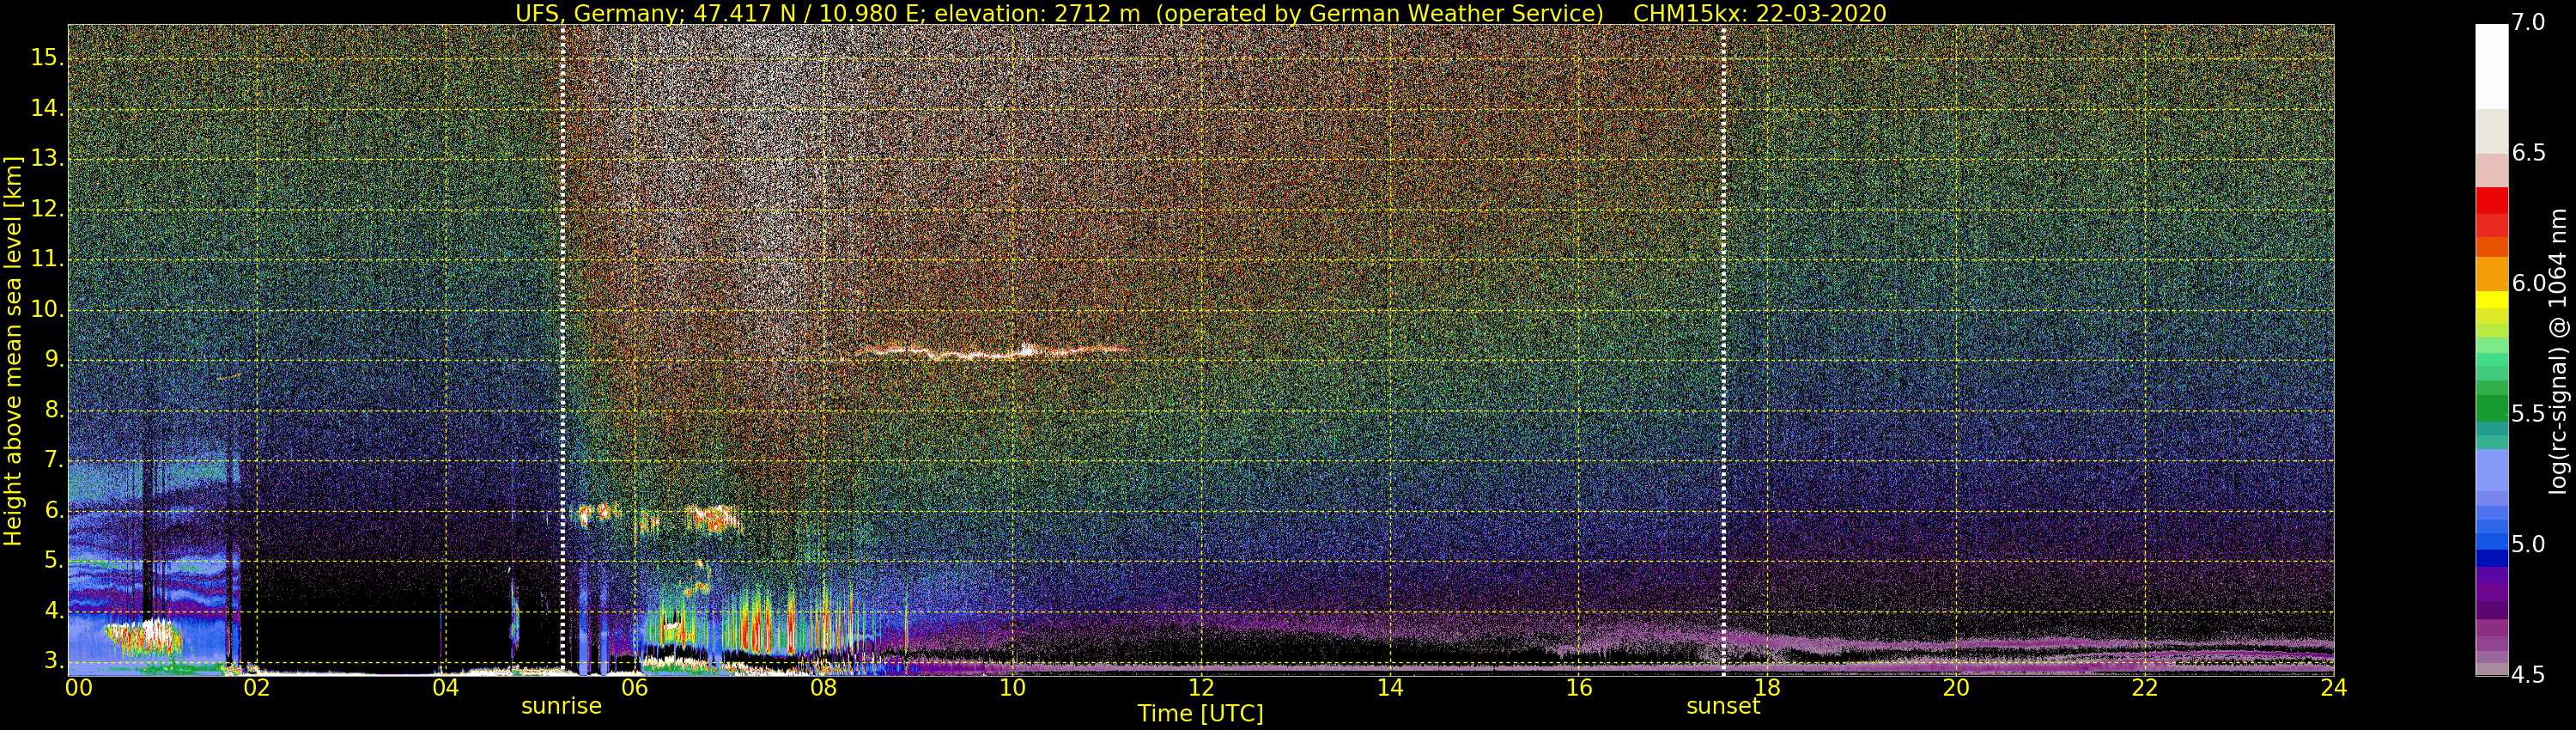The image size is (2576, 730).
Task: Click the "5.0" colorbar tick label
Action: coord(2529,545)
